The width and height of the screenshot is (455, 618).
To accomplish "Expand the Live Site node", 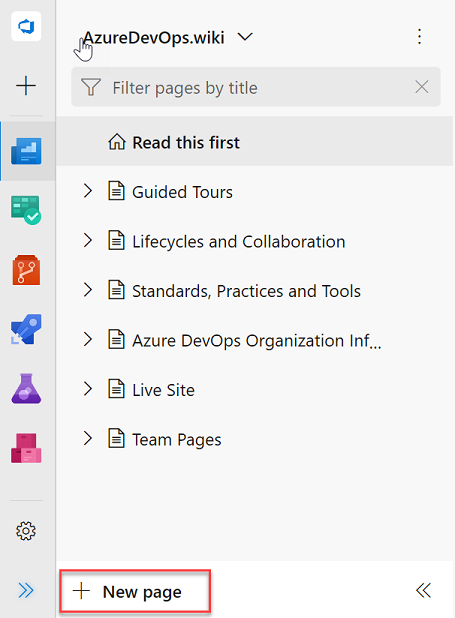I will click(88, 389).
